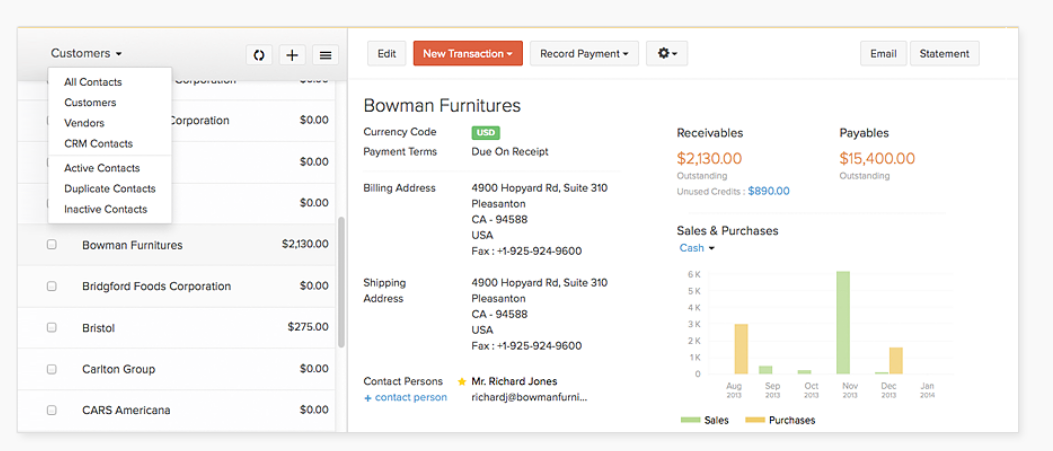This screenshot has height=451, width=1053.
Task: Click the contact list vertical scrollbar
Action: click(x=341, y=280)
